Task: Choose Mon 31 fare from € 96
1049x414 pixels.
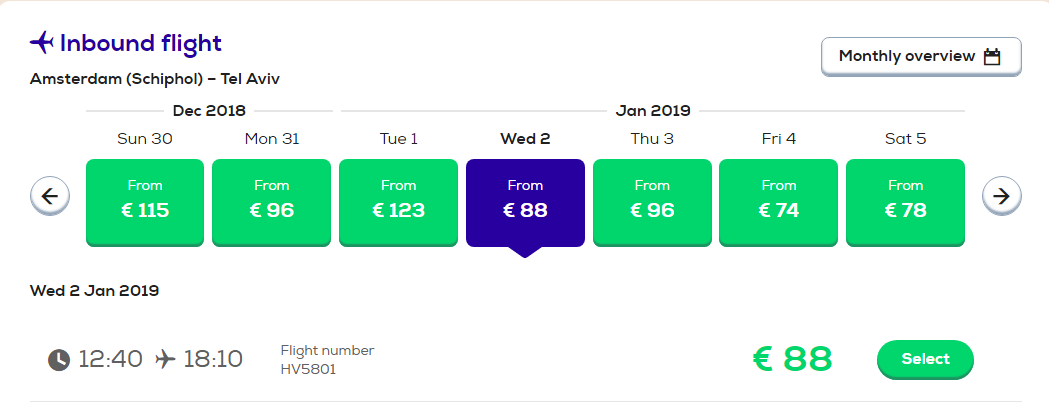Action: pyautogui.click(x=271, y=203)
